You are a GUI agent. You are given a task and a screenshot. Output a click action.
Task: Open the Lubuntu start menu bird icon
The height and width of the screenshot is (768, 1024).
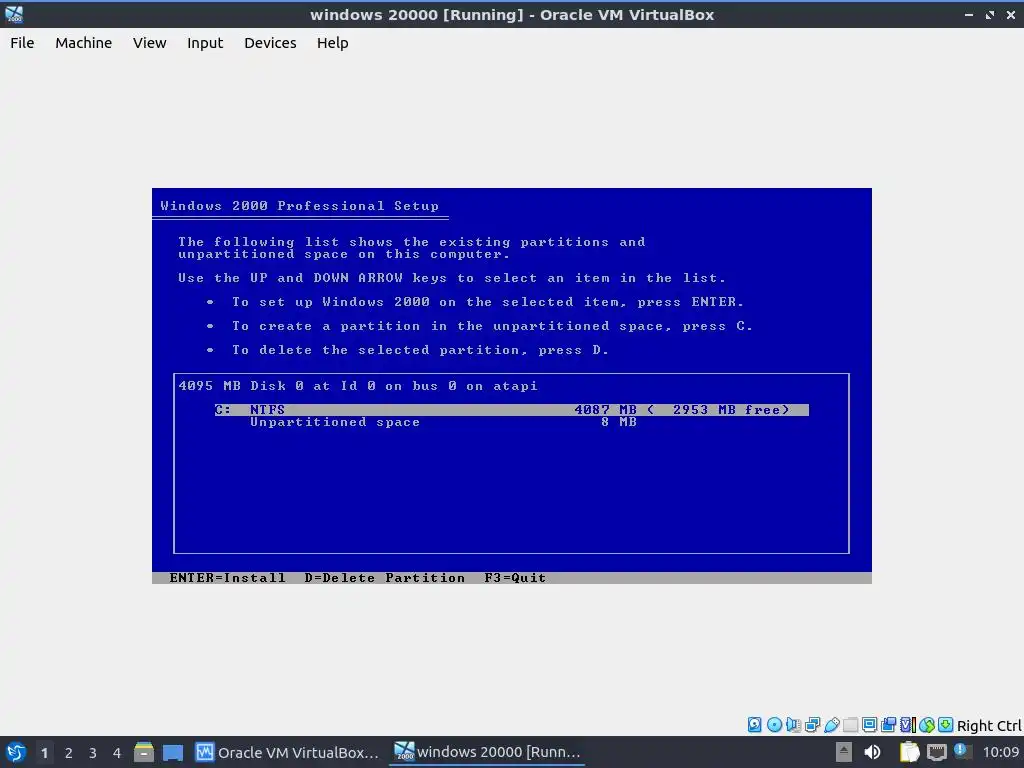(x=16, y=752)
